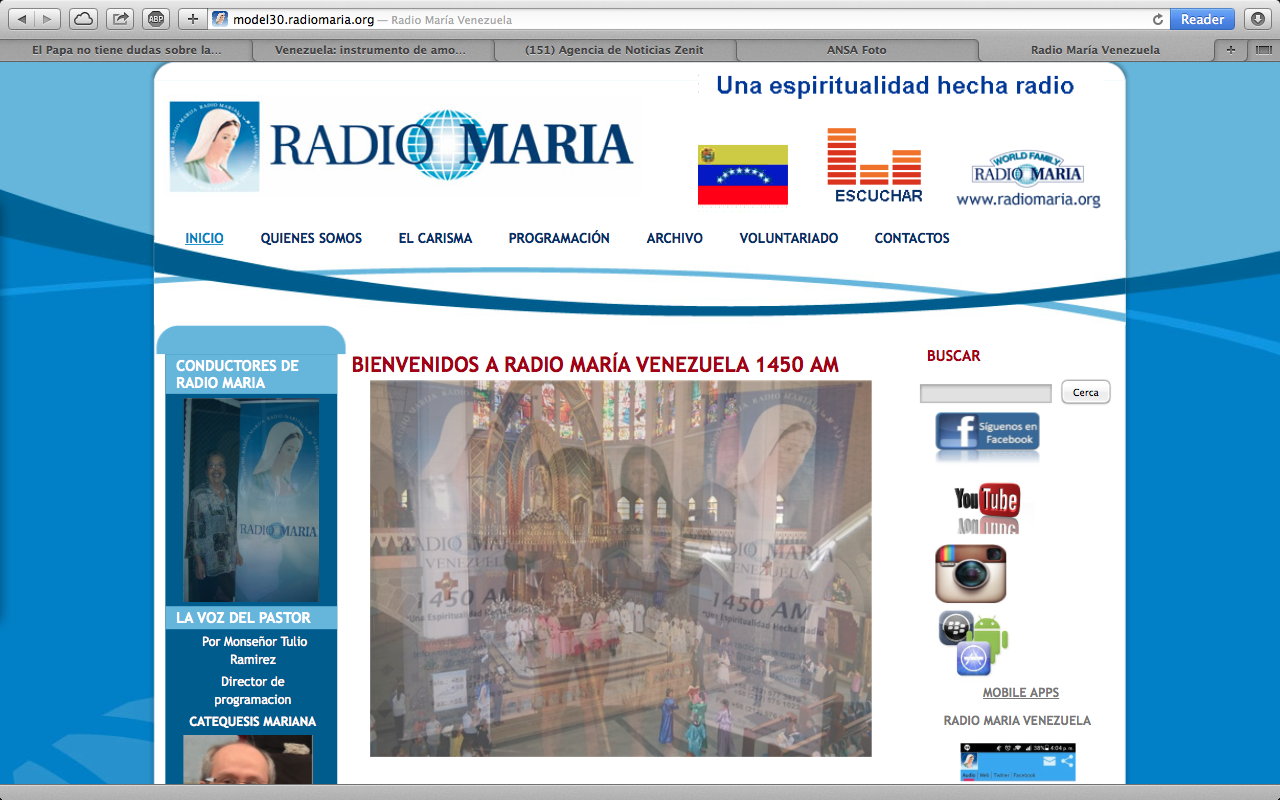This screenshot has width=1280, height=800.
Task: Reload the page with refresh icon
Action: point(1158,19)
